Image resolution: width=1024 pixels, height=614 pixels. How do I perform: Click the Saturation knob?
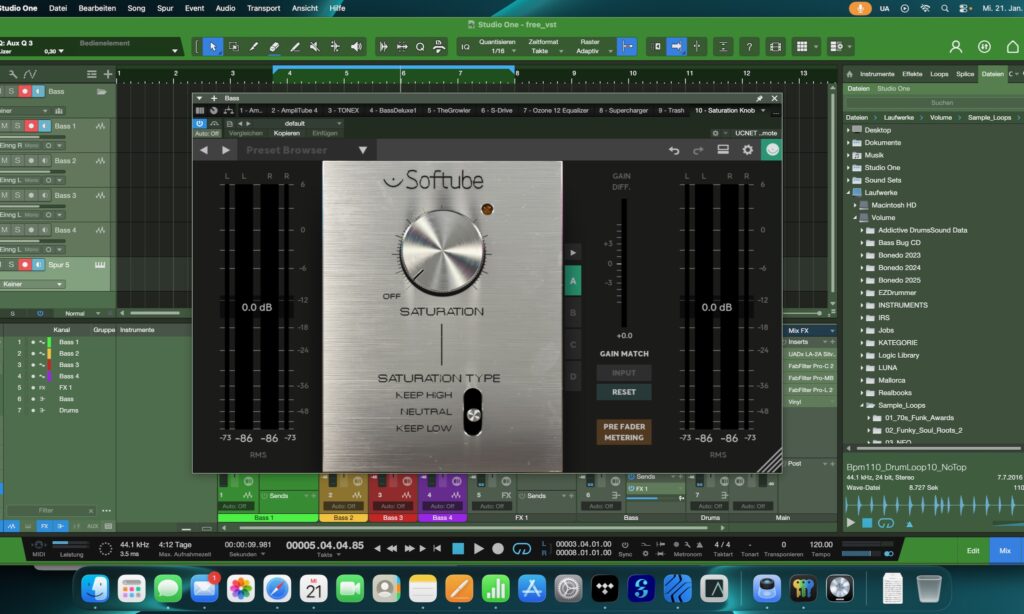click(440, 250)
